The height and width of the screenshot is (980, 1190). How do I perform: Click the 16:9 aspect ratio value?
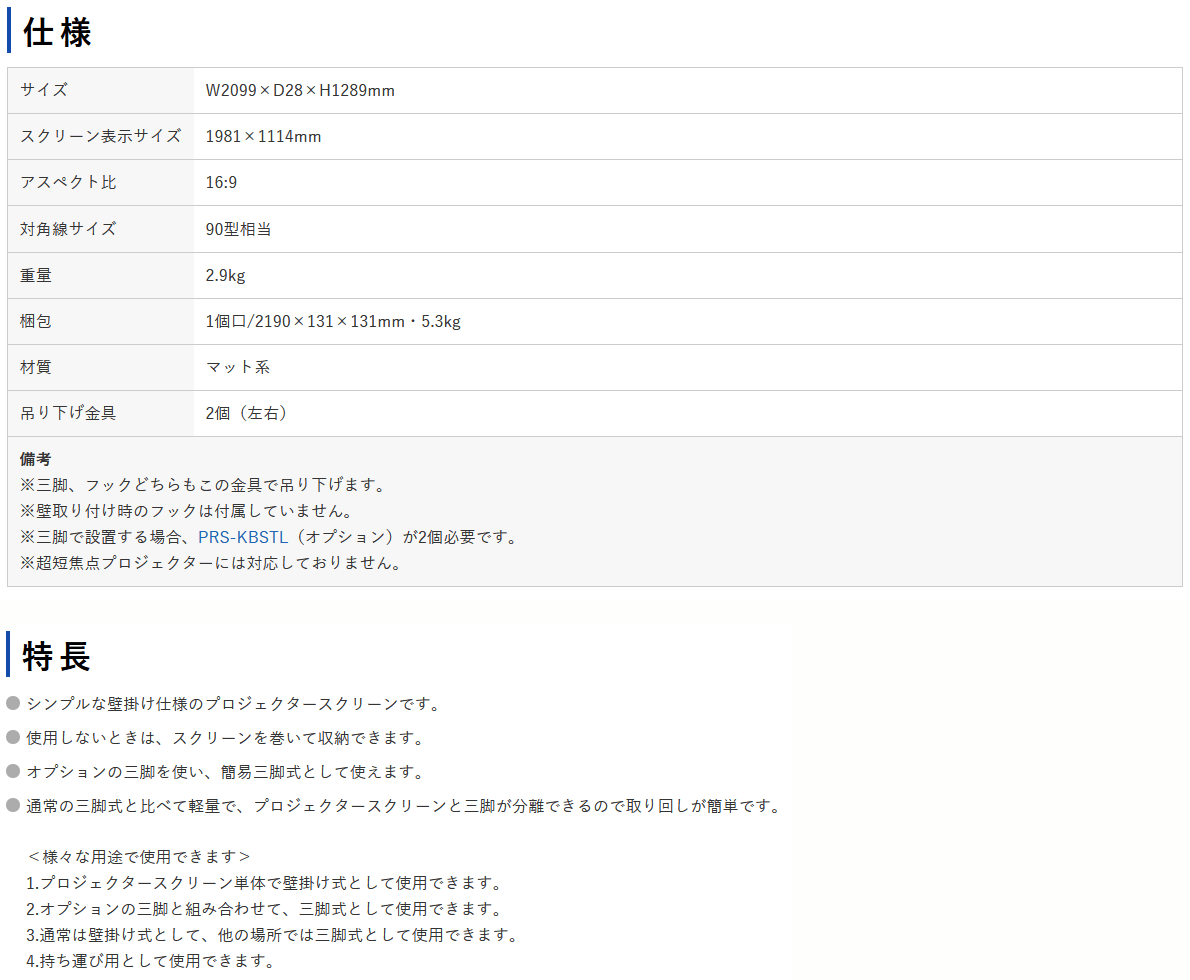click(221, 182)
